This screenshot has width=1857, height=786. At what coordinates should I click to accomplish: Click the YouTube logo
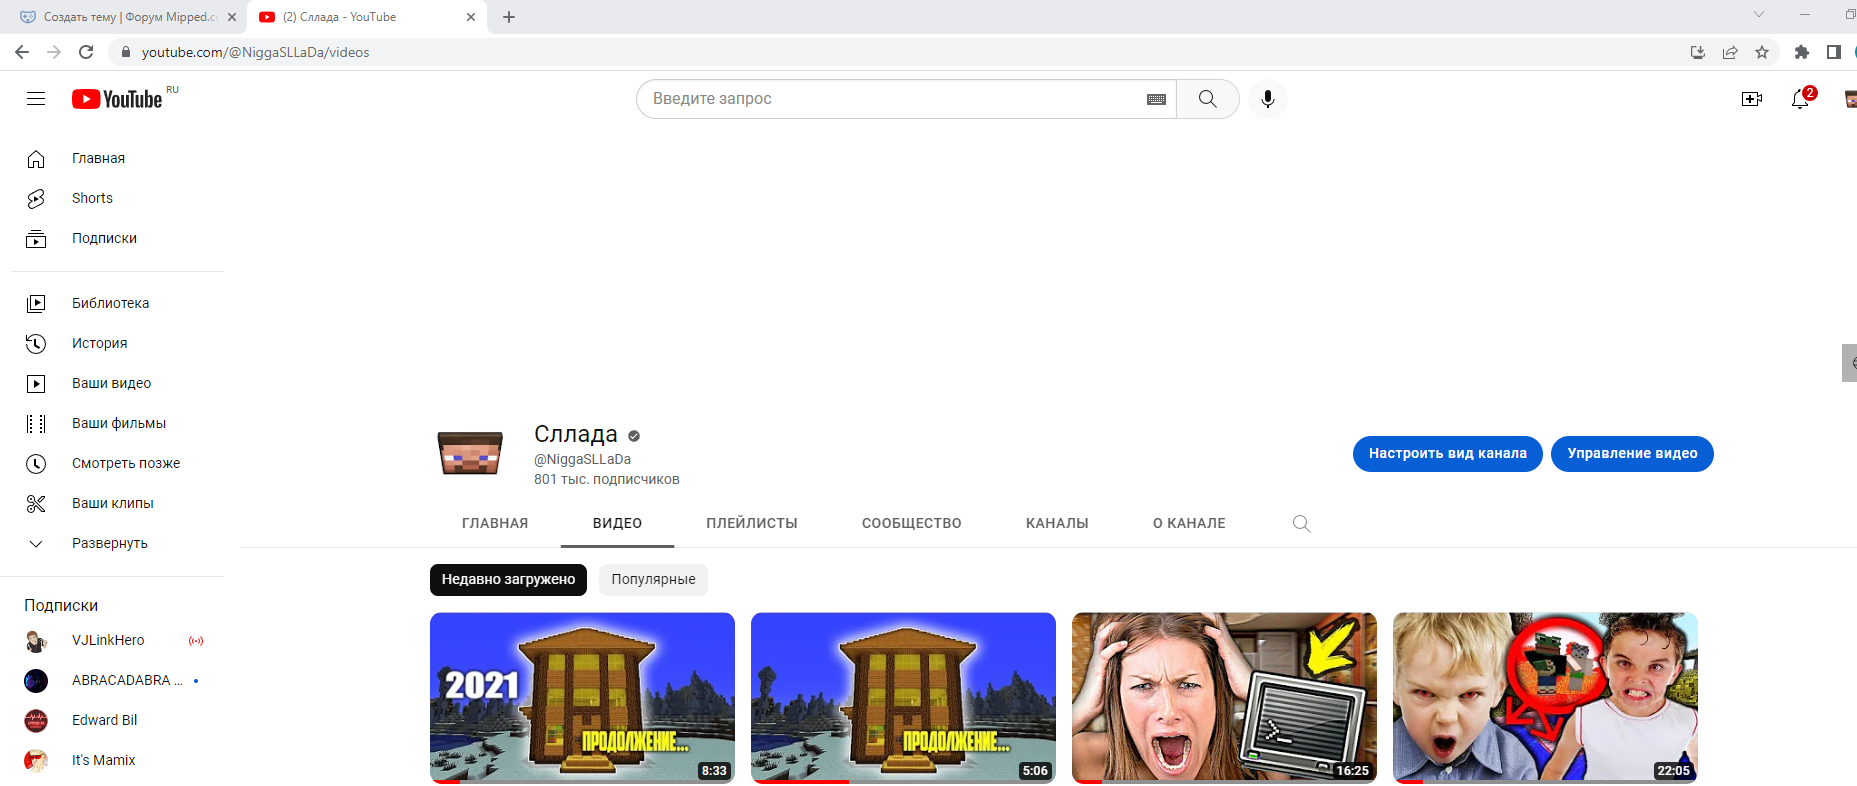pos(117,99)
